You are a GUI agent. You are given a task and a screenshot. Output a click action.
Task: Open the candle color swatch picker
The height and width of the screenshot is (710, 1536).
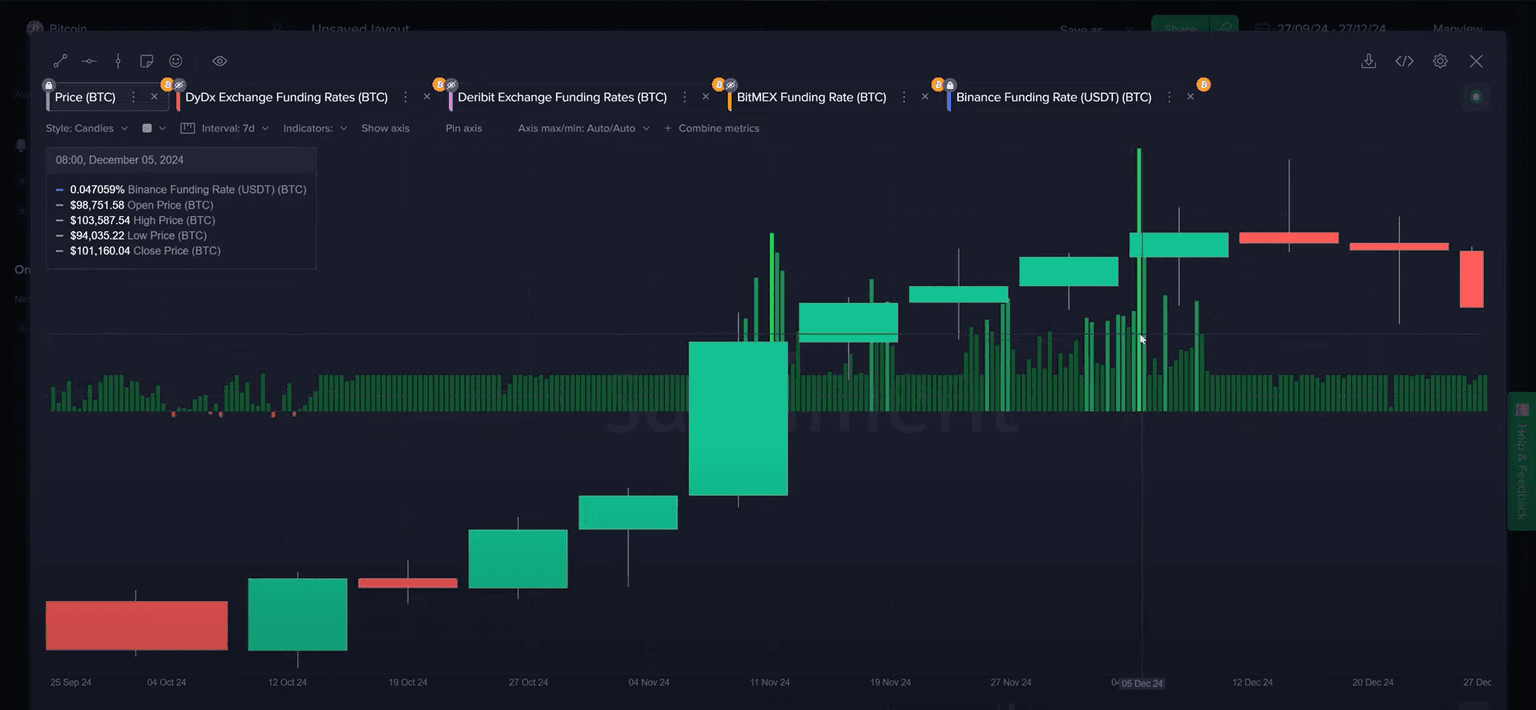154,128
